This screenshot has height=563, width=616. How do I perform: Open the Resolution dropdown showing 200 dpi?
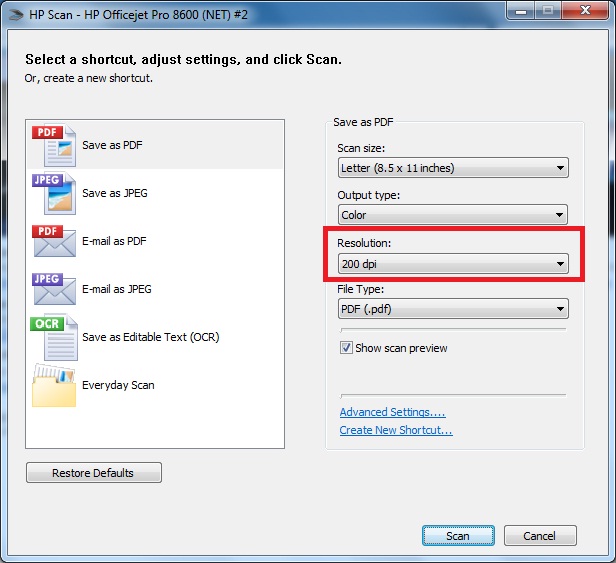[453, 264]
